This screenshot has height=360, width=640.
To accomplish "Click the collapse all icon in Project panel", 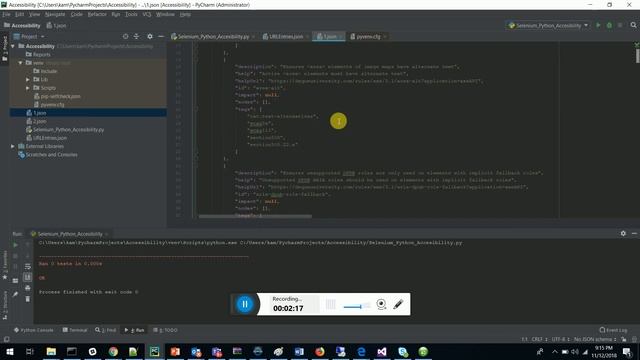I will point(136,36).
